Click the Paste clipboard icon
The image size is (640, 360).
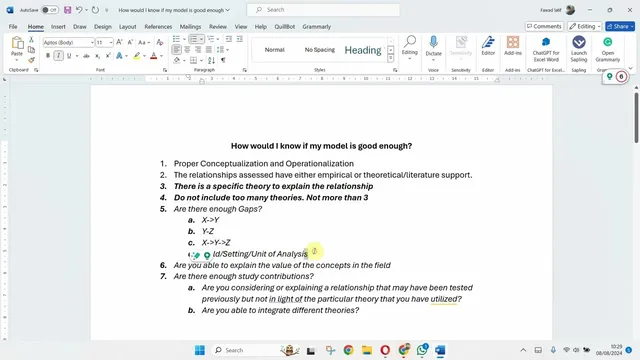17,43
